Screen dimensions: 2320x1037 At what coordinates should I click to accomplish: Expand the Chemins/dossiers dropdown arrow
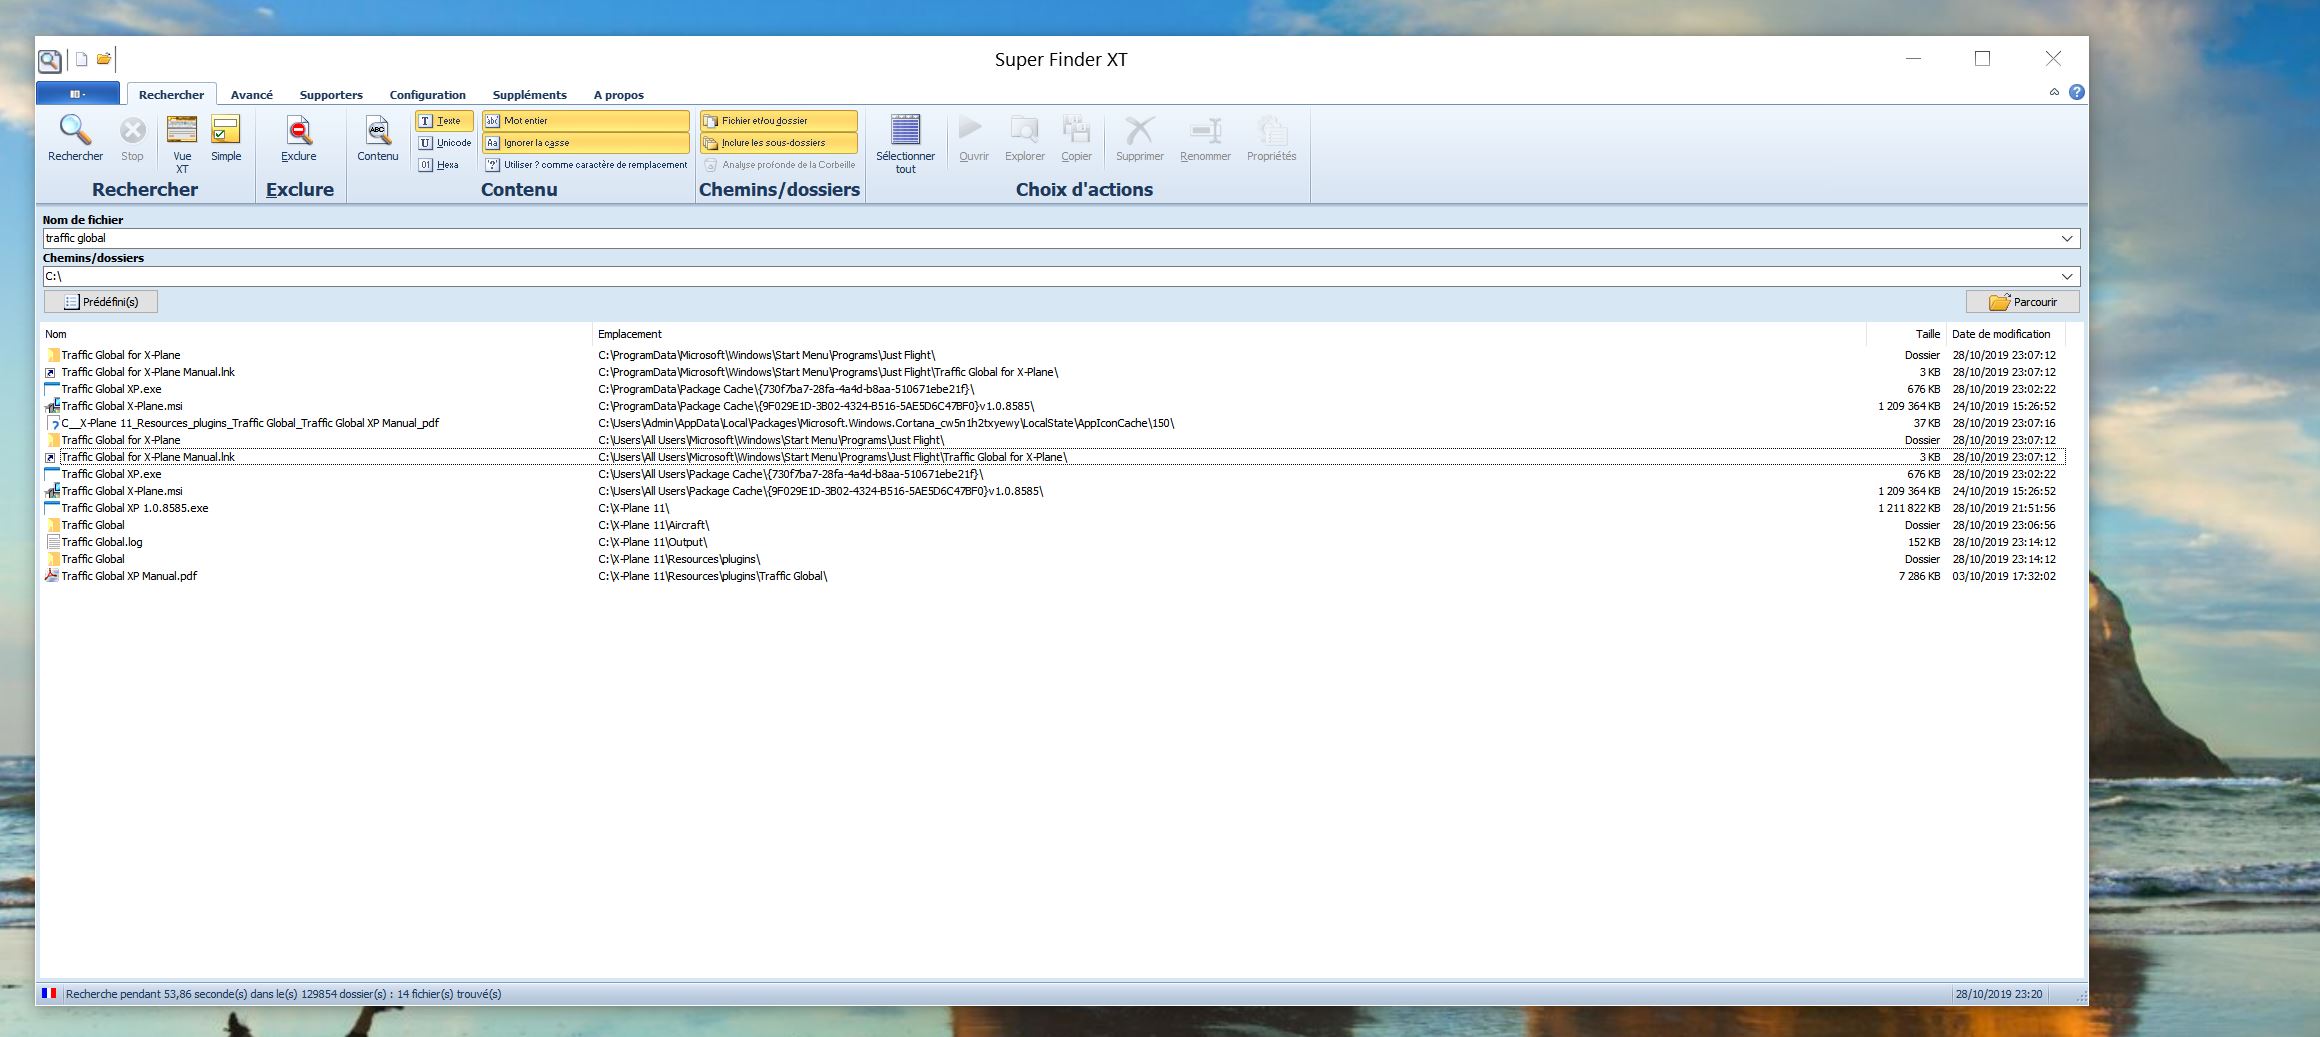click(2067, 277)
